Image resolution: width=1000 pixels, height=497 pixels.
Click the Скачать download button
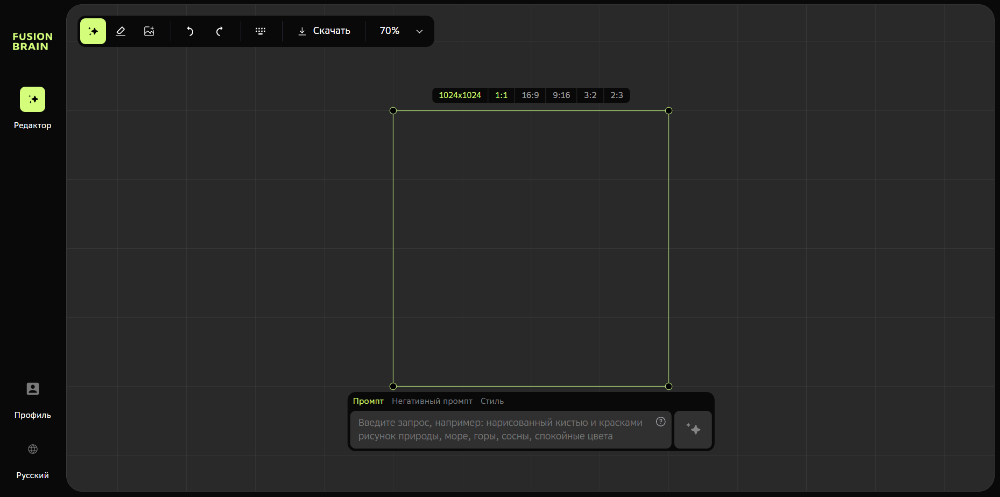click(324, 31)
